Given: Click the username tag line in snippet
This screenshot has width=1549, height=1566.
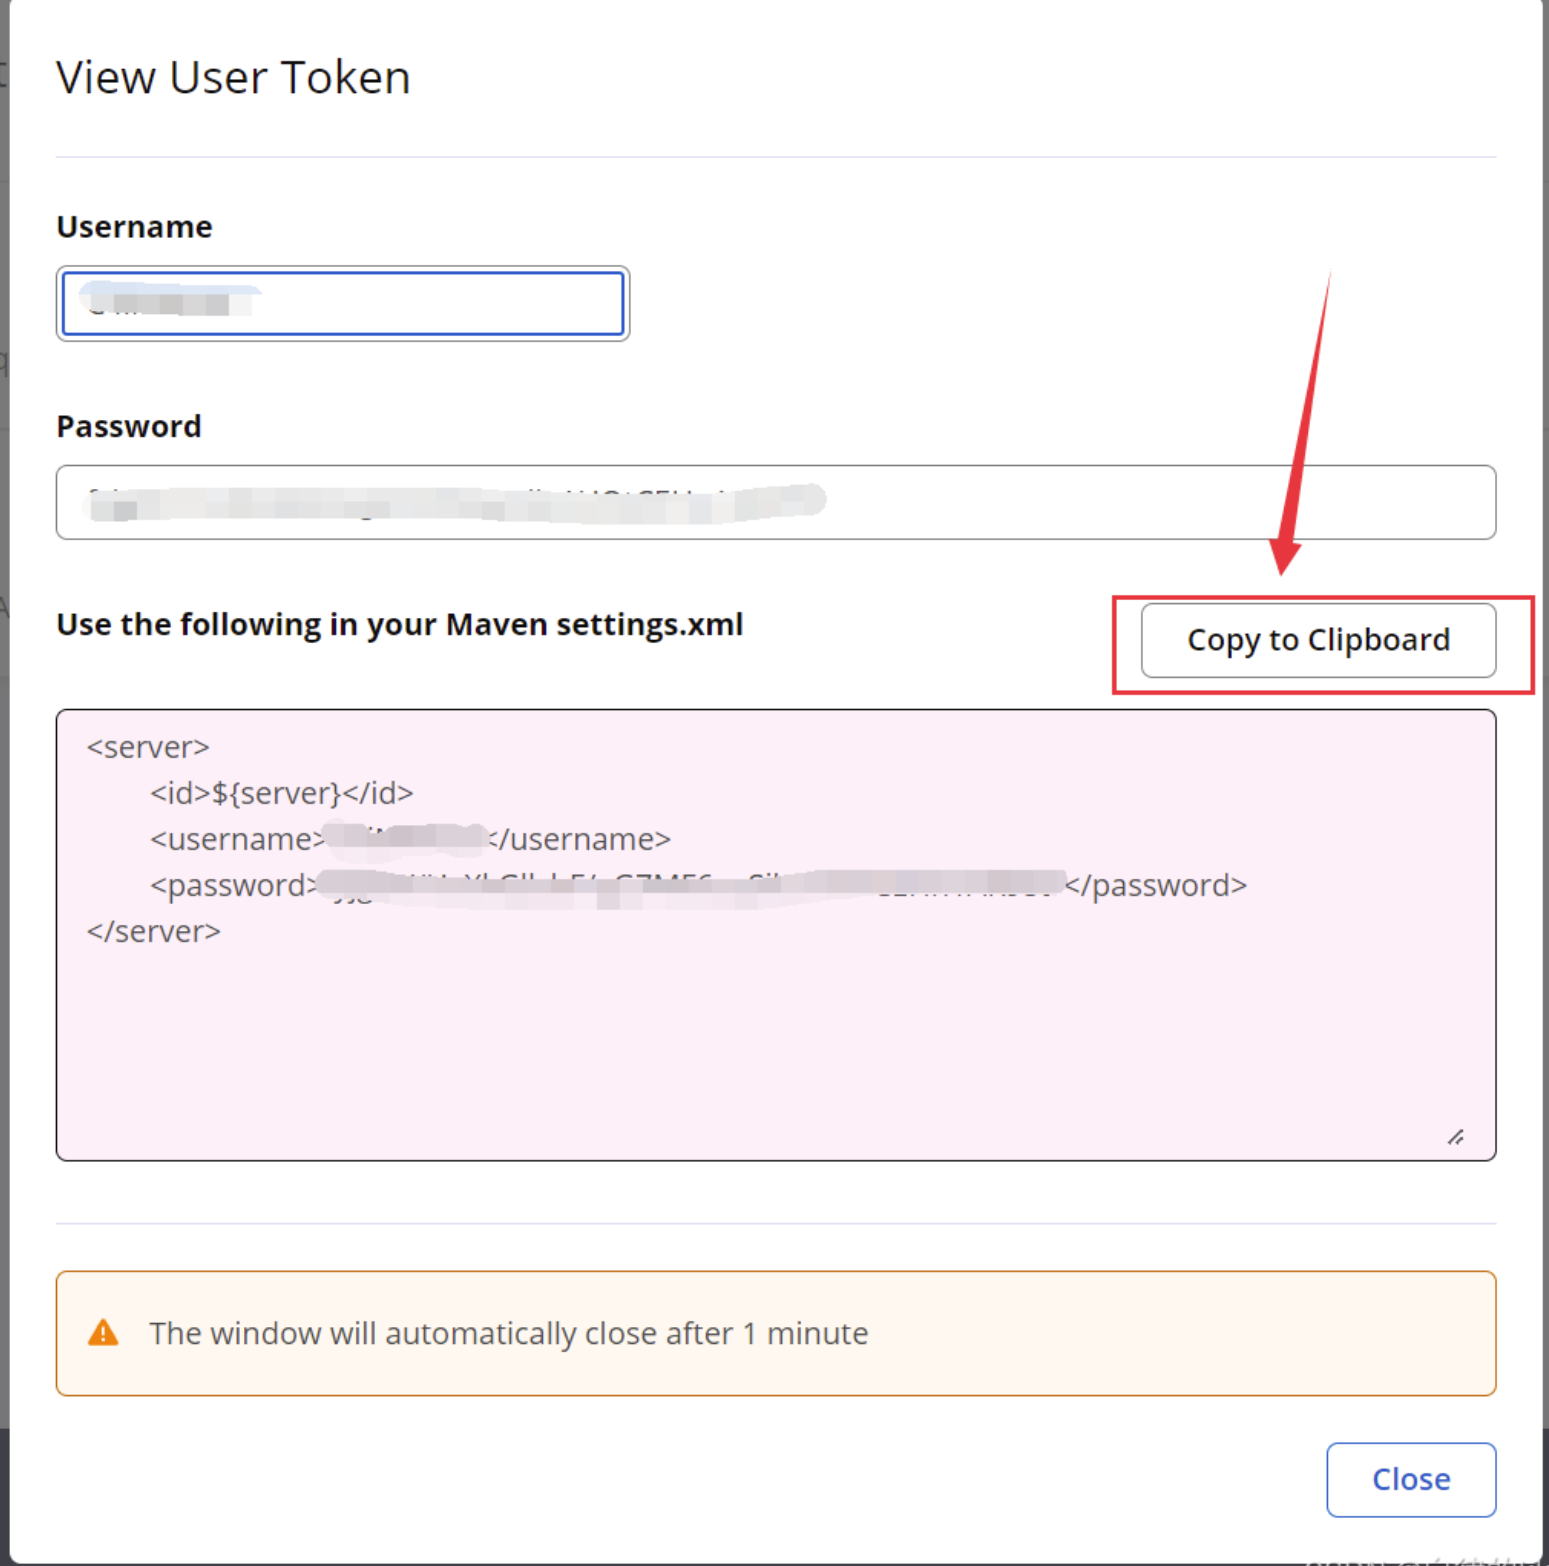Looking at the screenshot, I should (410, 839).
